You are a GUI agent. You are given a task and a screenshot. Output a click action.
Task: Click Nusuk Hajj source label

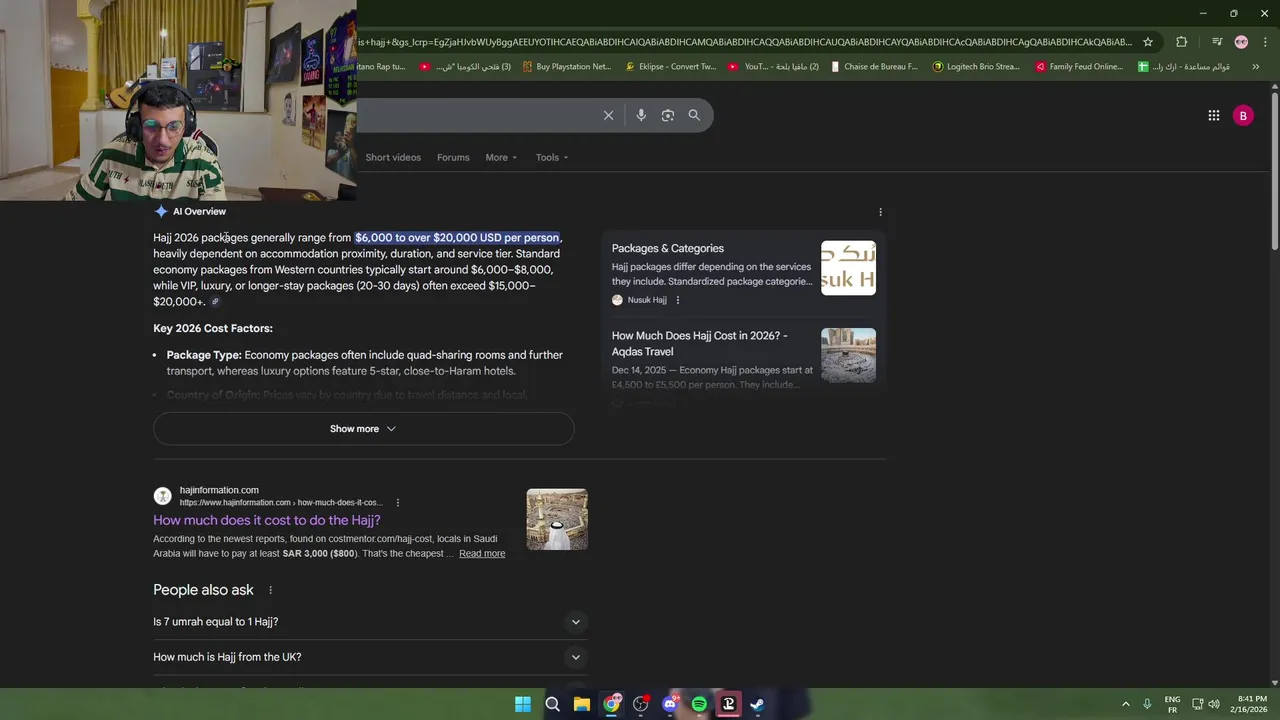click(647, 300)
